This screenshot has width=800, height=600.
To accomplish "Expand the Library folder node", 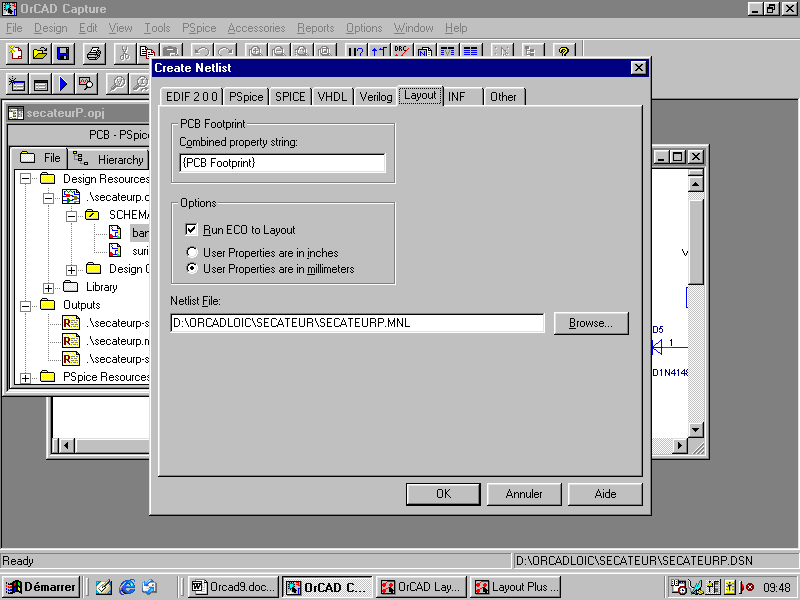I will [48, 288].
